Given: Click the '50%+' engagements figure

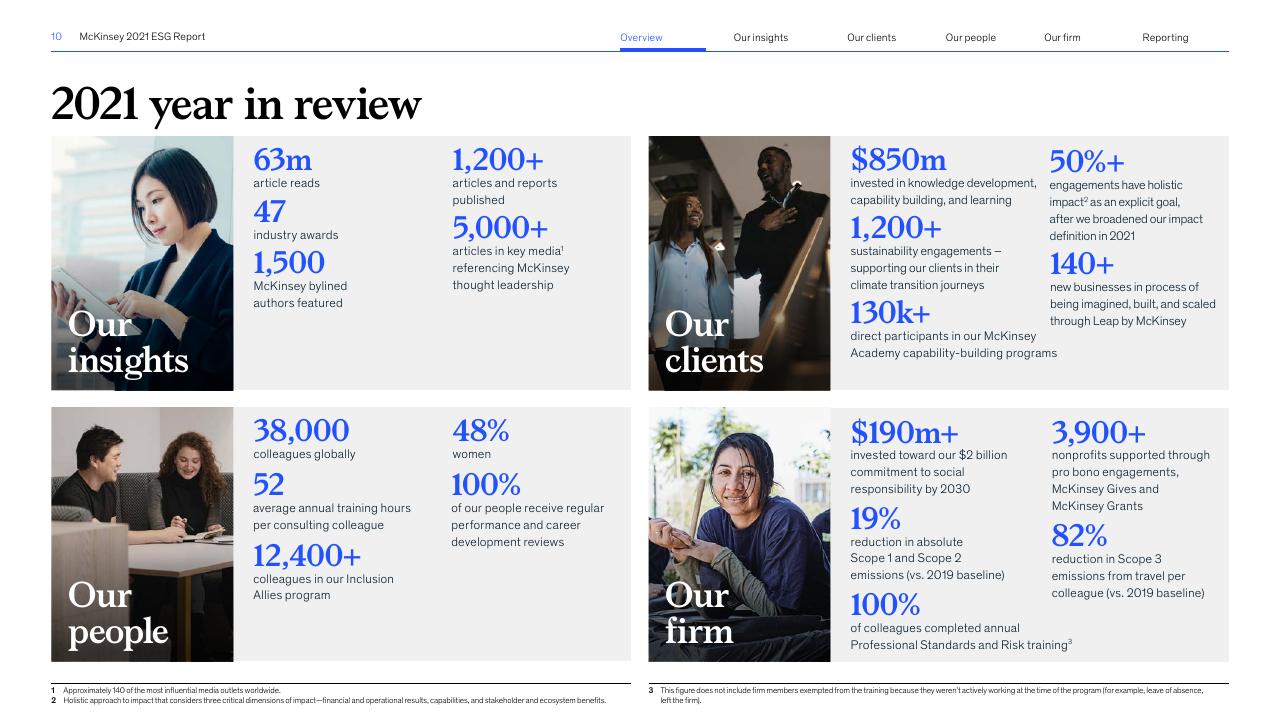Looking at the screenshot, I should [1087, 161].
